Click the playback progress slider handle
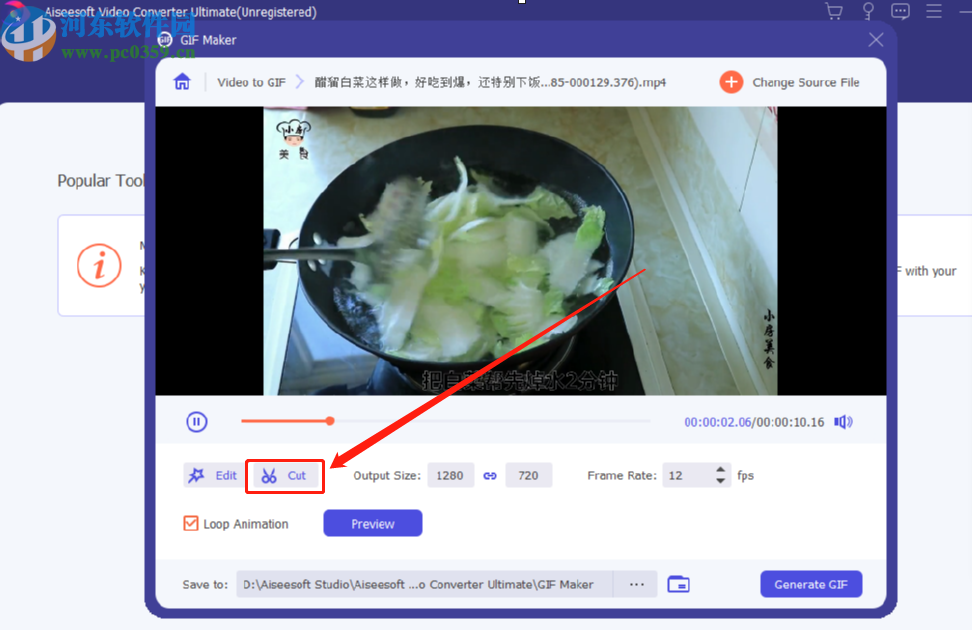972x630 pixels. pyautogui.click(x=330, y=421)
